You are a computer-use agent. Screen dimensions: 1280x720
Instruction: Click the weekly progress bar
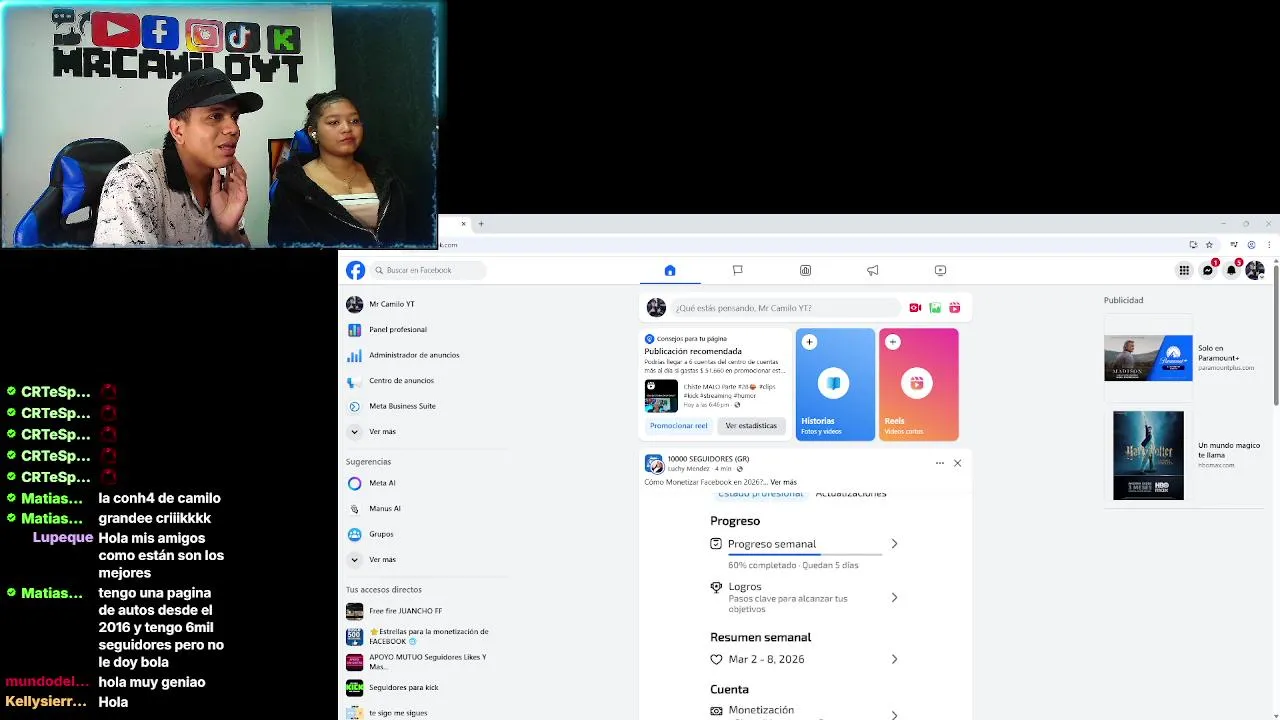tap(805, 553)
